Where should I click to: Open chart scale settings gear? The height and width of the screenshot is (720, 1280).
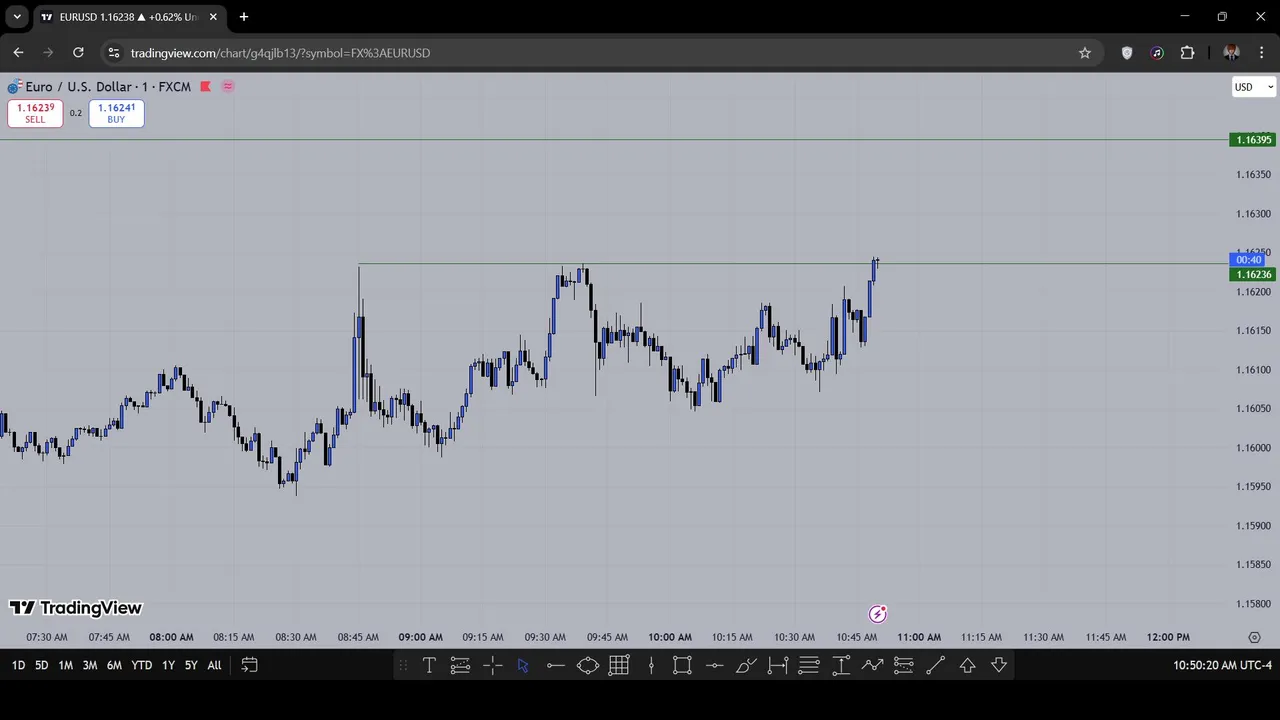click(x=1254, y=637)
